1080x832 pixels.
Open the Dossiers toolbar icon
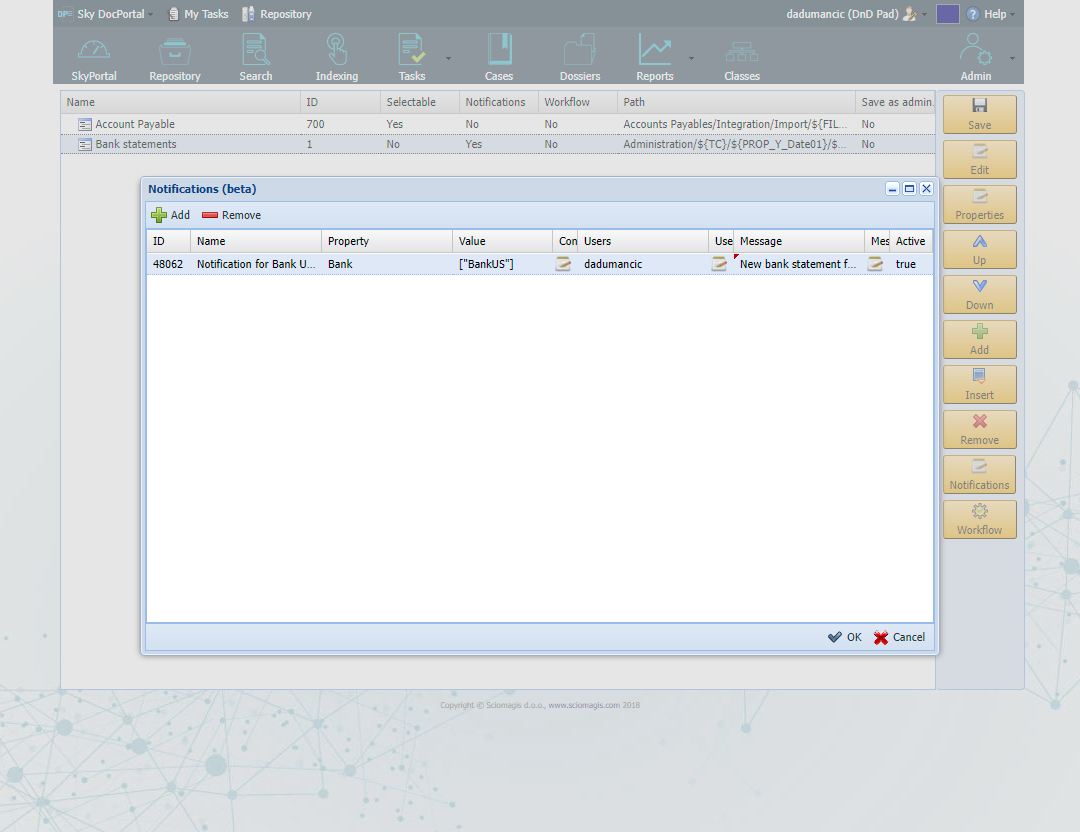tap(580, 56)
